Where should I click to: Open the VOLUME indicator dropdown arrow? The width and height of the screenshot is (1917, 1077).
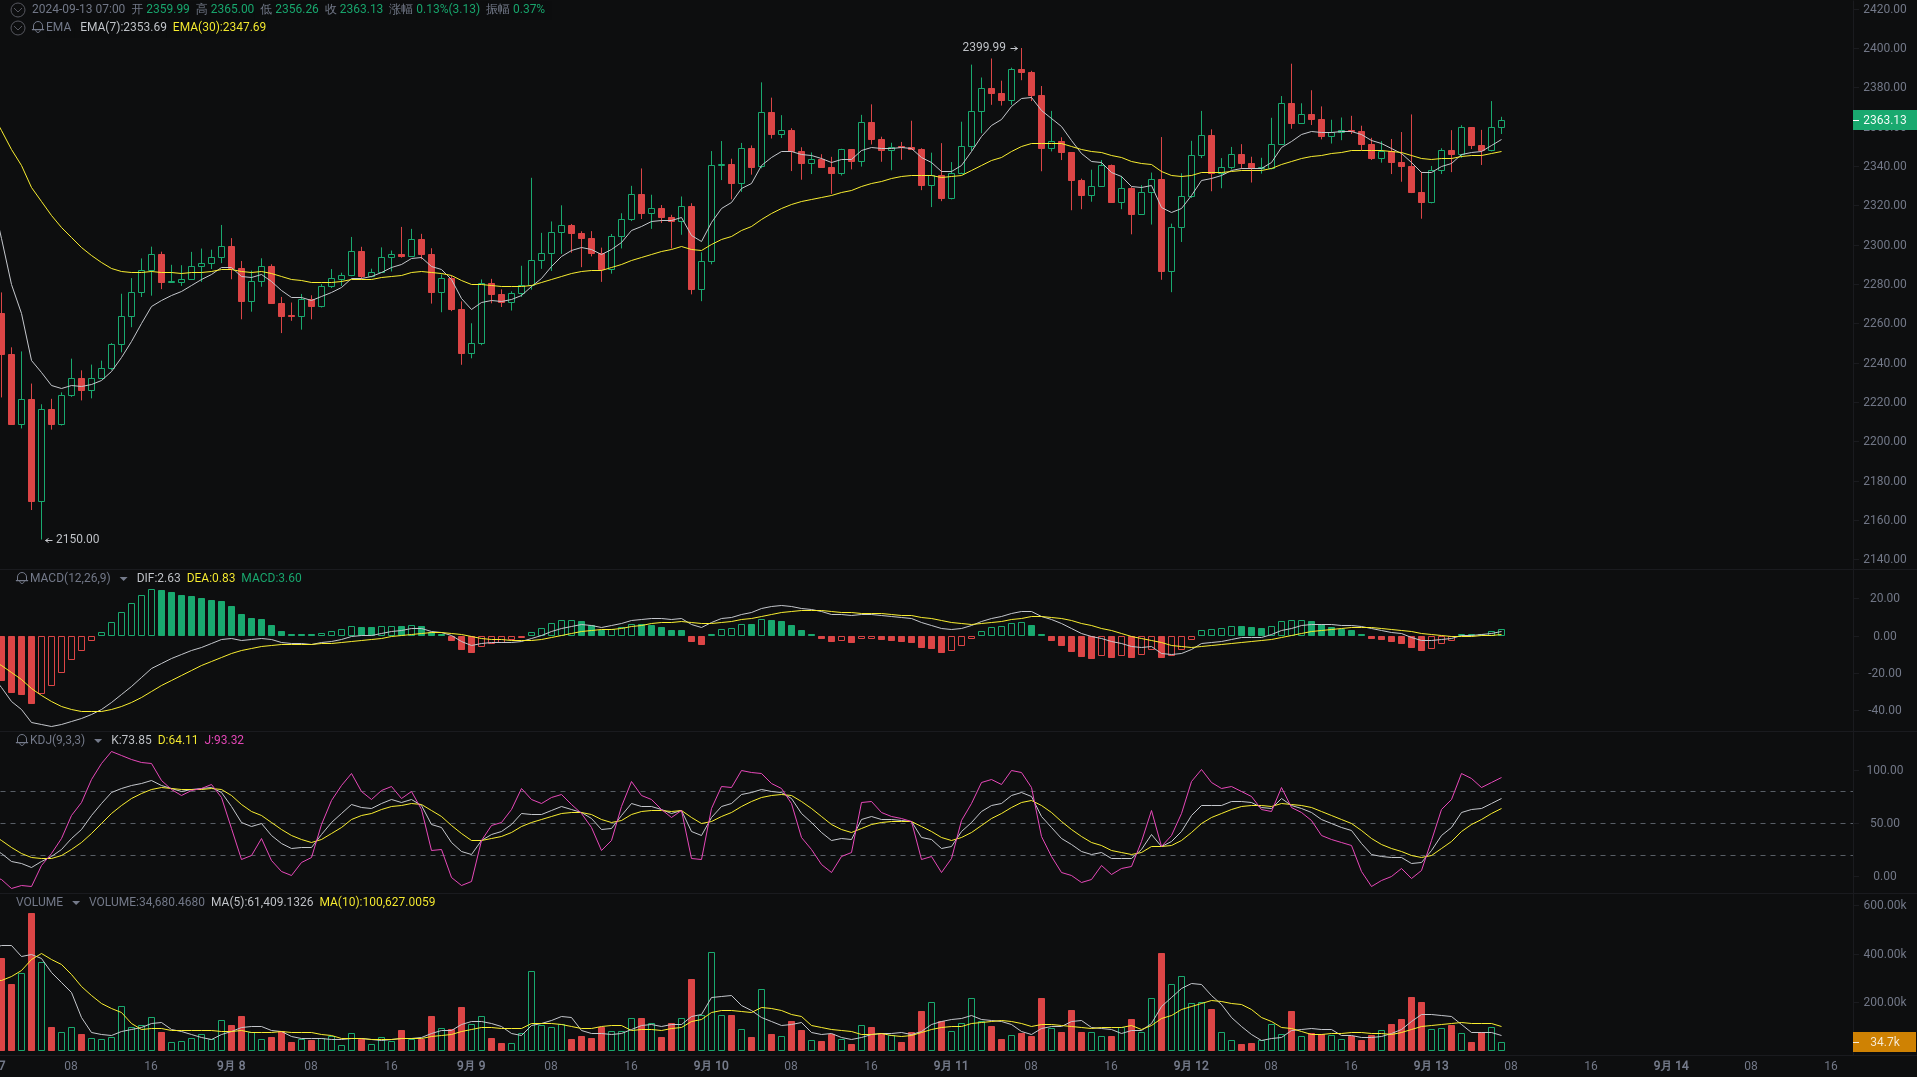click(x=76, y=903)
